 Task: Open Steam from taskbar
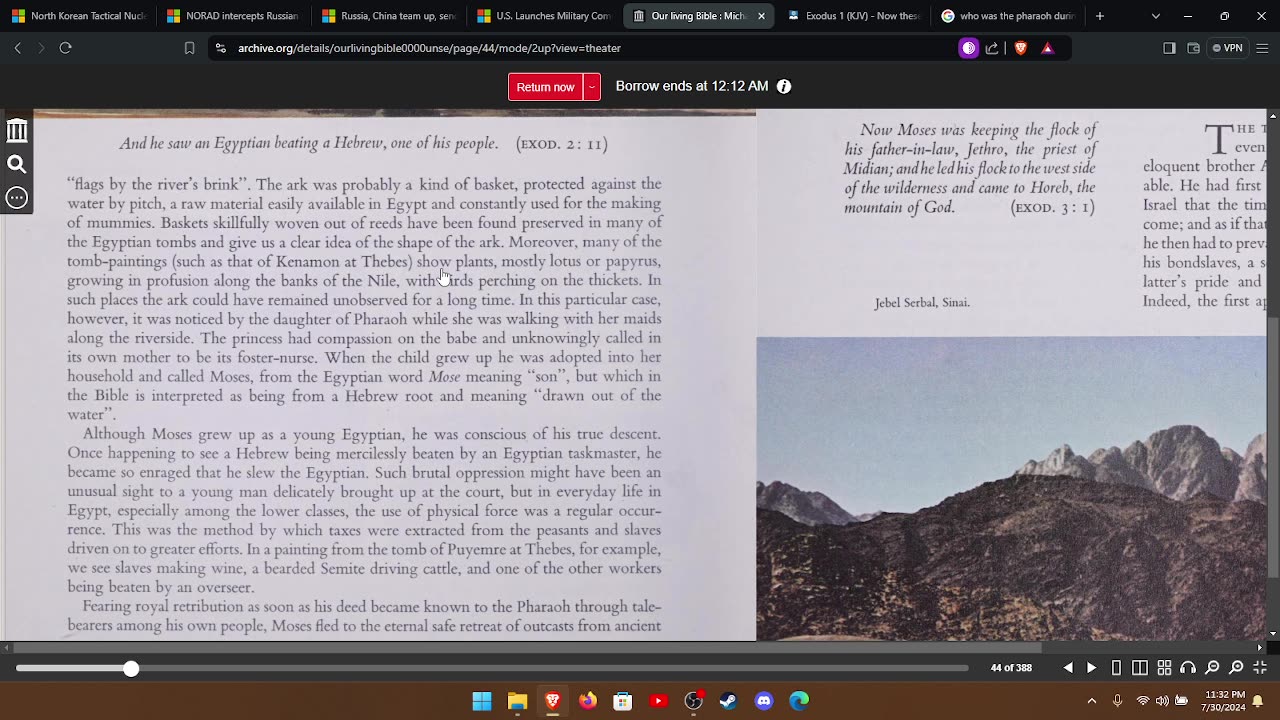tap(728, 701)
